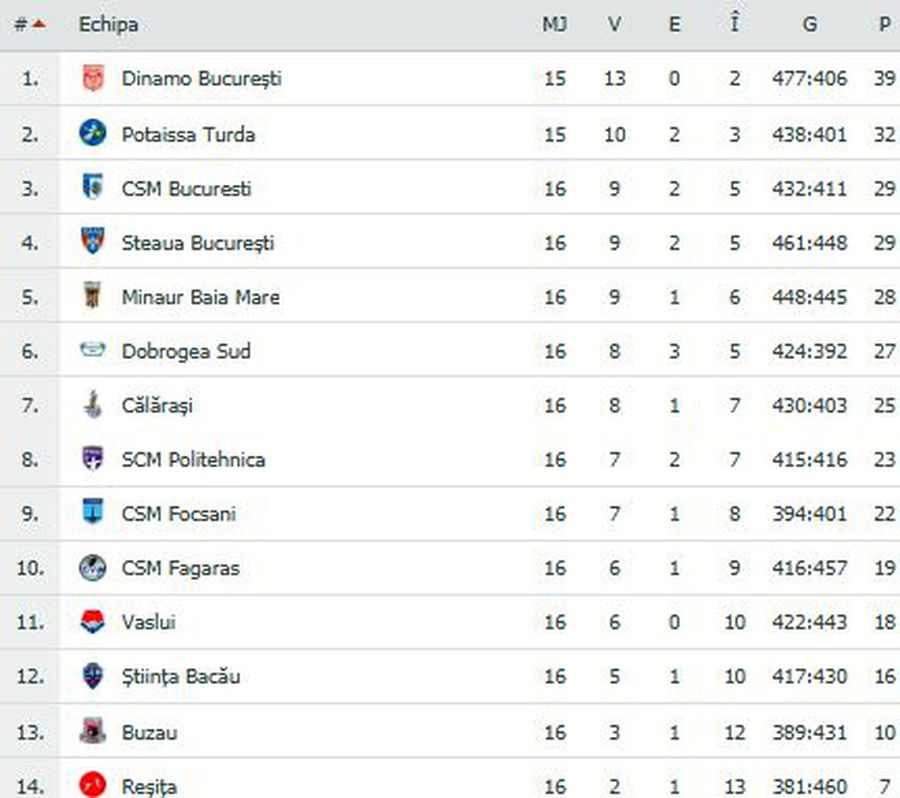
Task: Click the SCM Politehnica purple crest
Action: (x=92, y=458)
